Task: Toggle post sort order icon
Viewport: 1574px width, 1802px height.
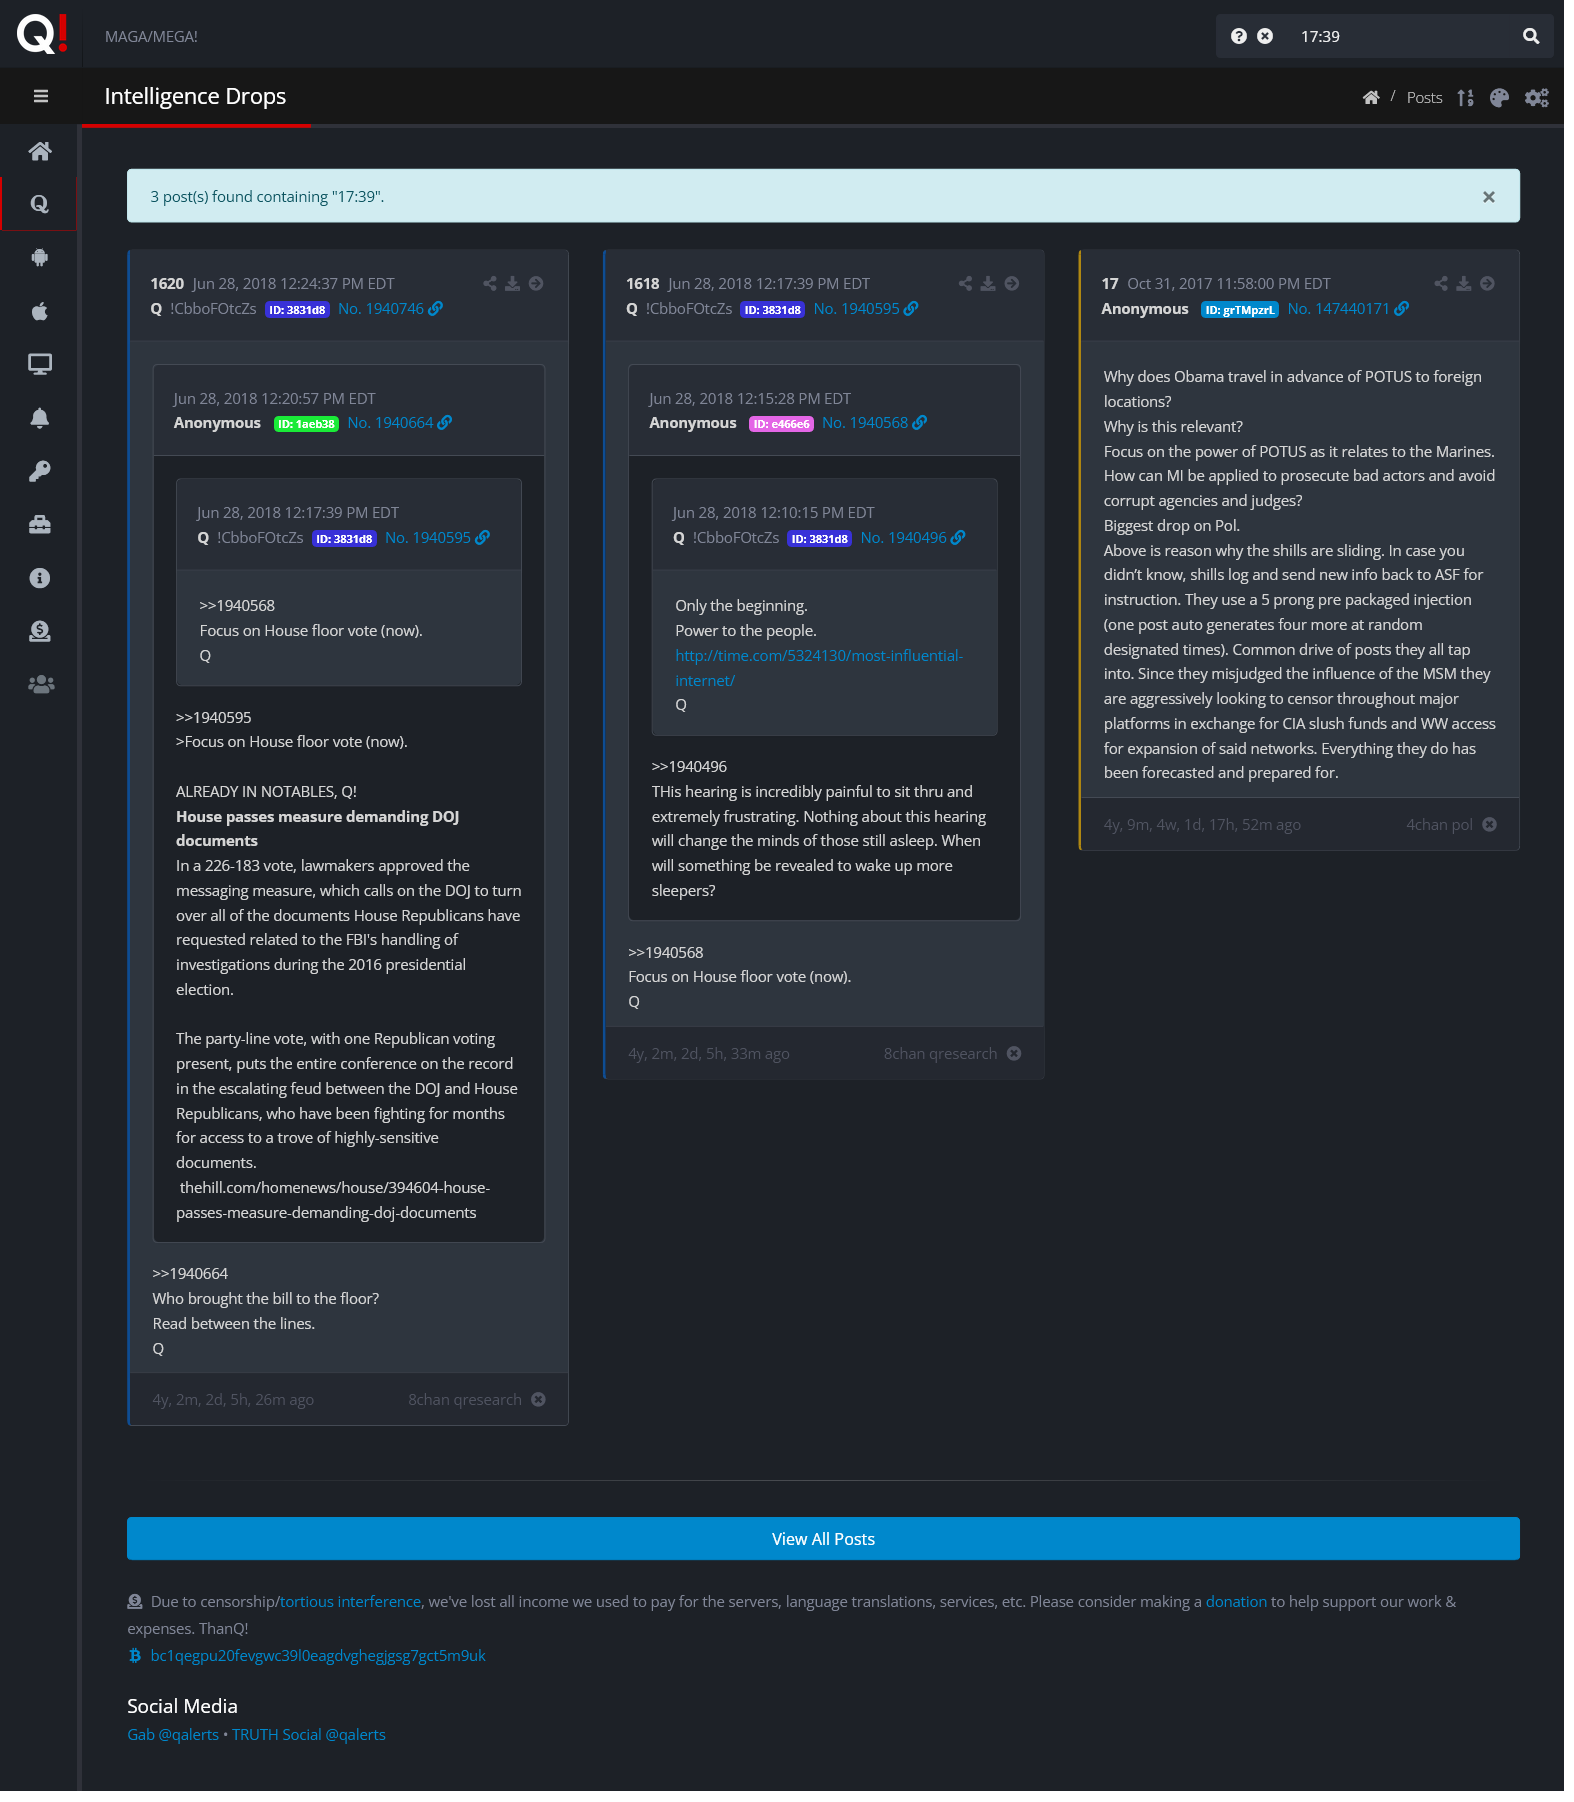Action: coord(1466,97)
